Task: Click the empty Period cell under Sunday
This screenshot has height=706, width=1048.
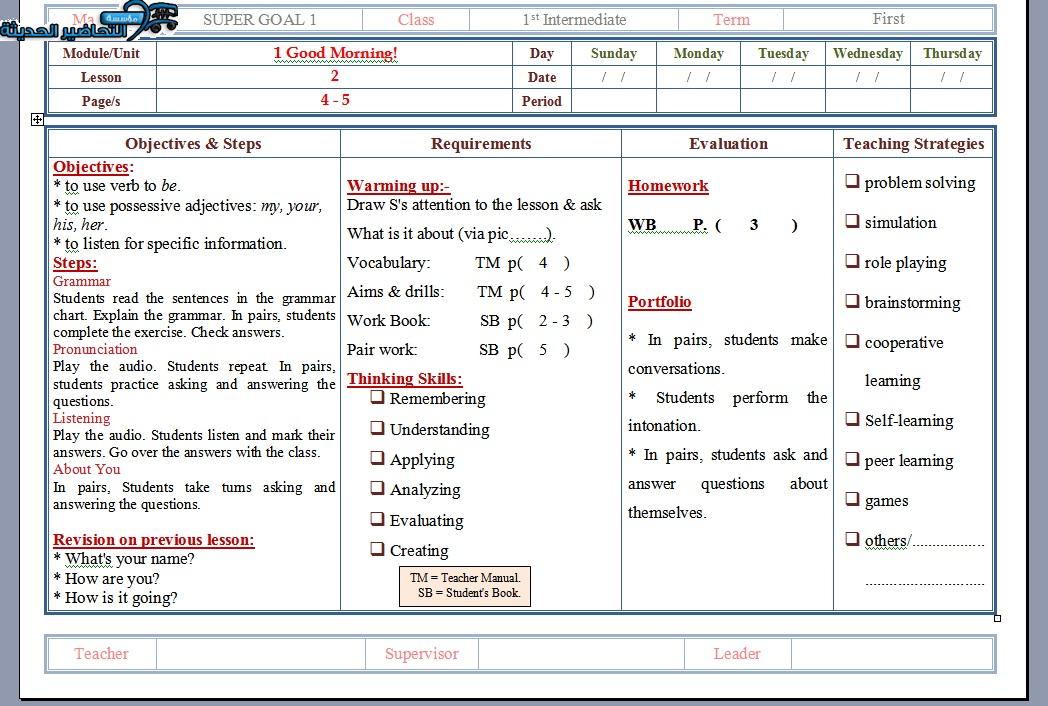Action: [614, 101]
